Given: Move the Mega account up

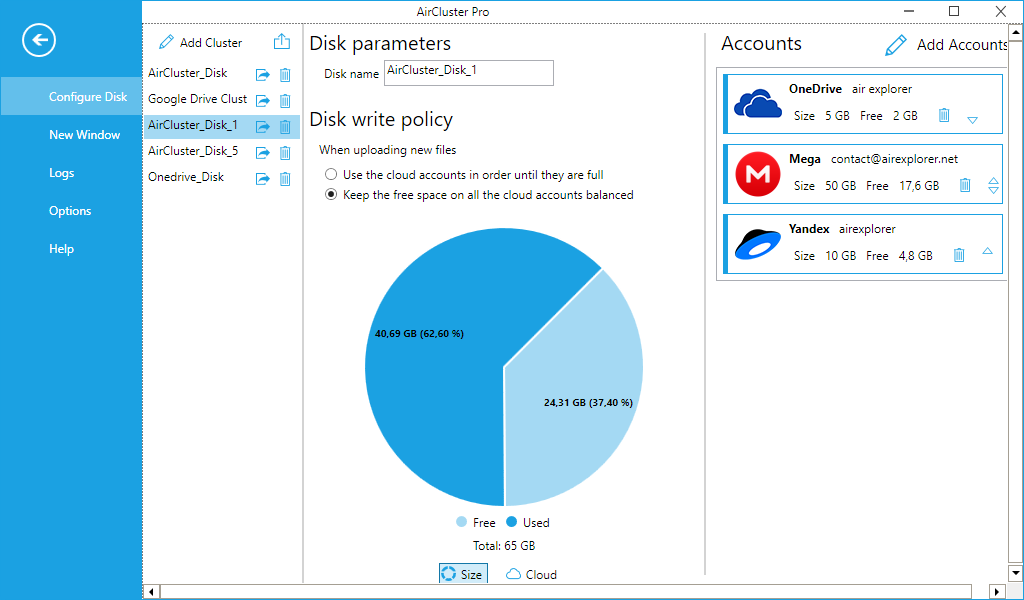Looking at the screenshot, I should pos(993,181).
